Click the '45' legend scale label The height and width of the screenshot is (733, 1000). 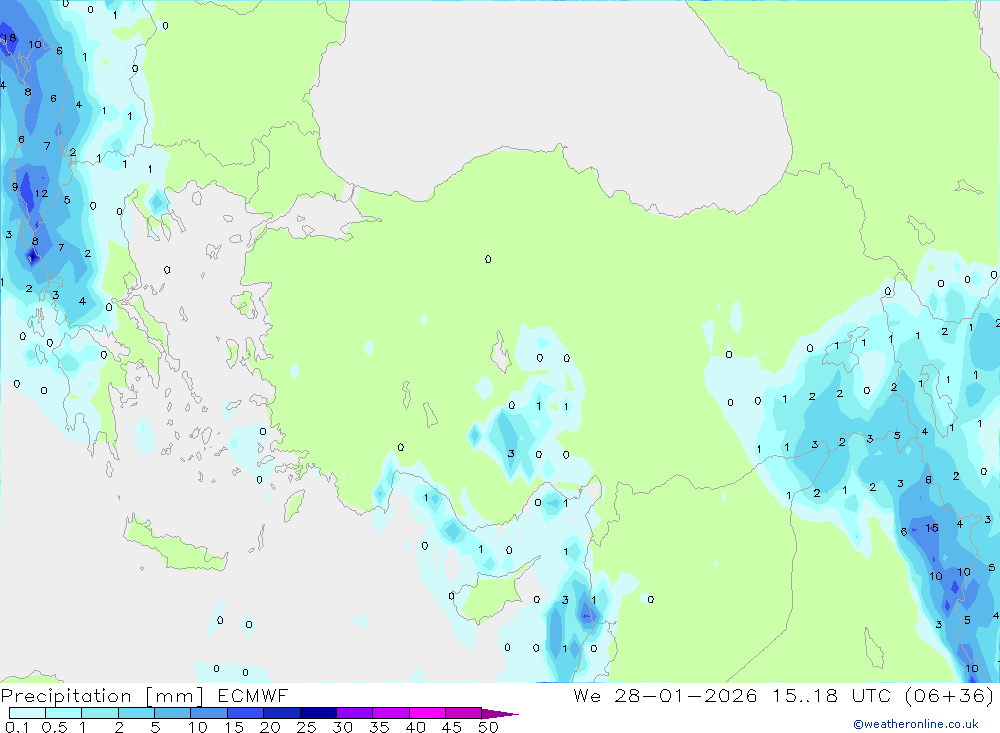pyautogui.click(x=452, y=727)
